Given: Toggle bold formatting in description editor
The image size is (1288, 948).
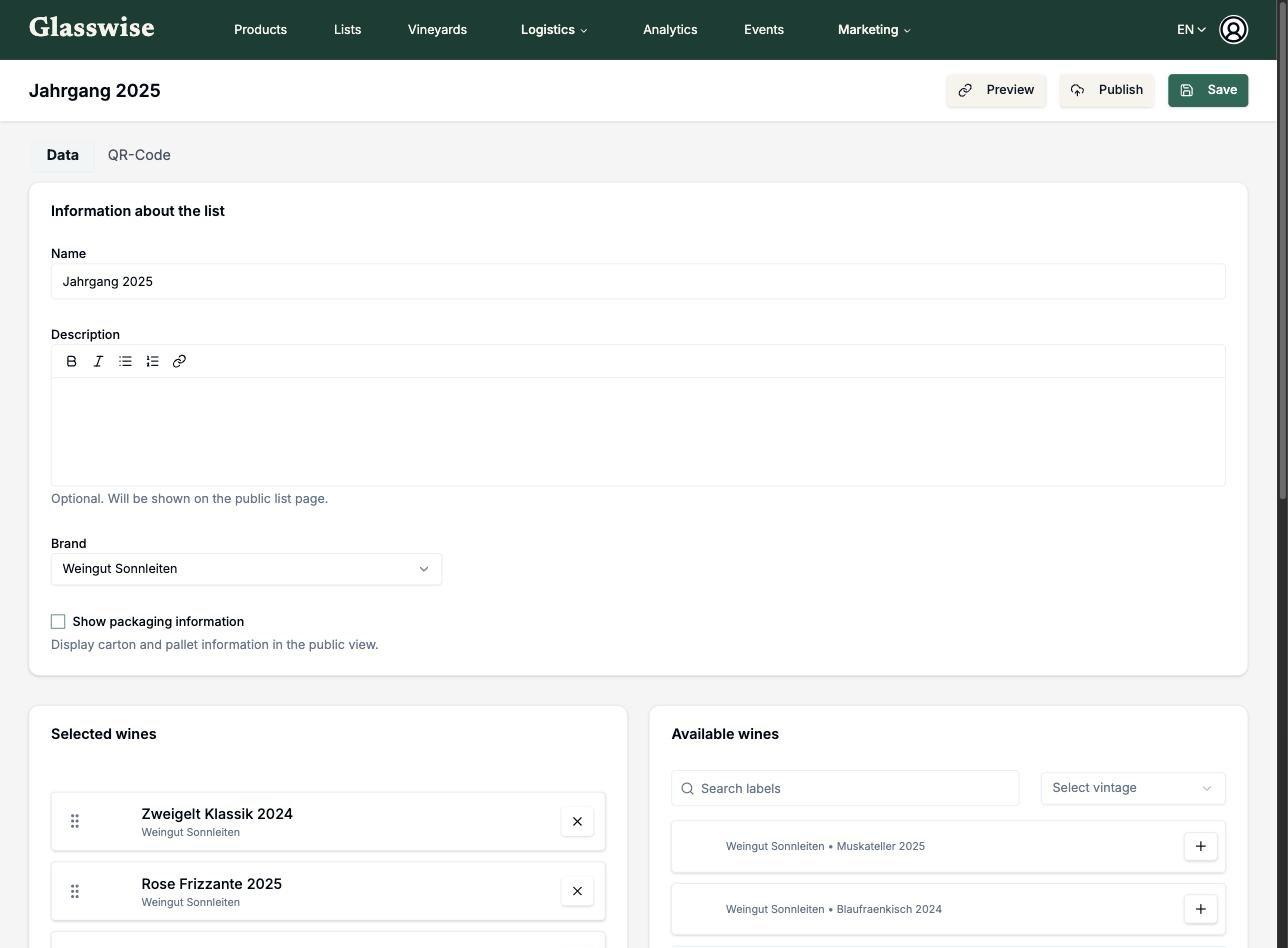Looking at the screenshot, I should [71, 361].
